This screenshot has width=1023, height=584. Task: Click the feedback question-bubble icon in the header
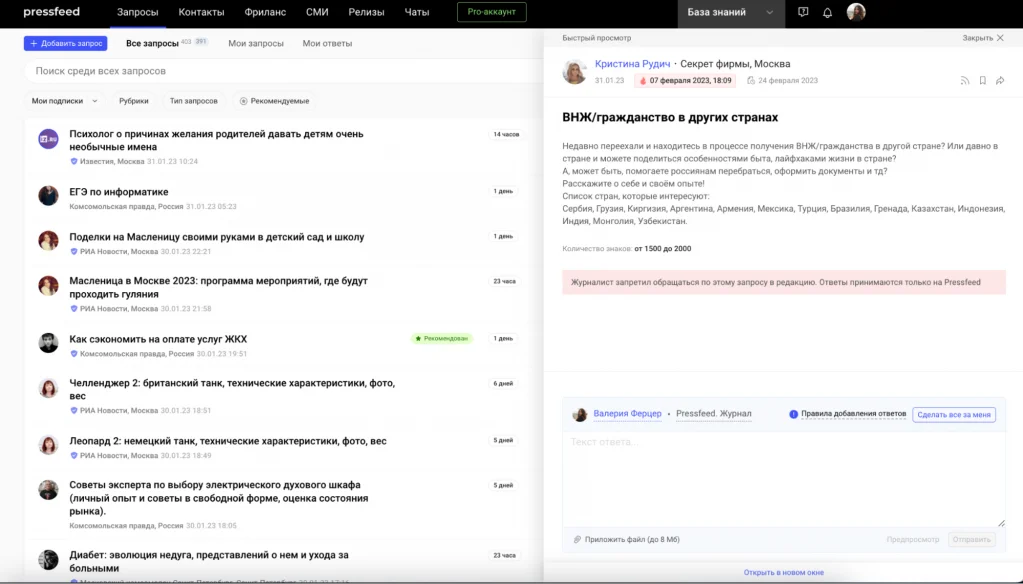tap(801, 12)
